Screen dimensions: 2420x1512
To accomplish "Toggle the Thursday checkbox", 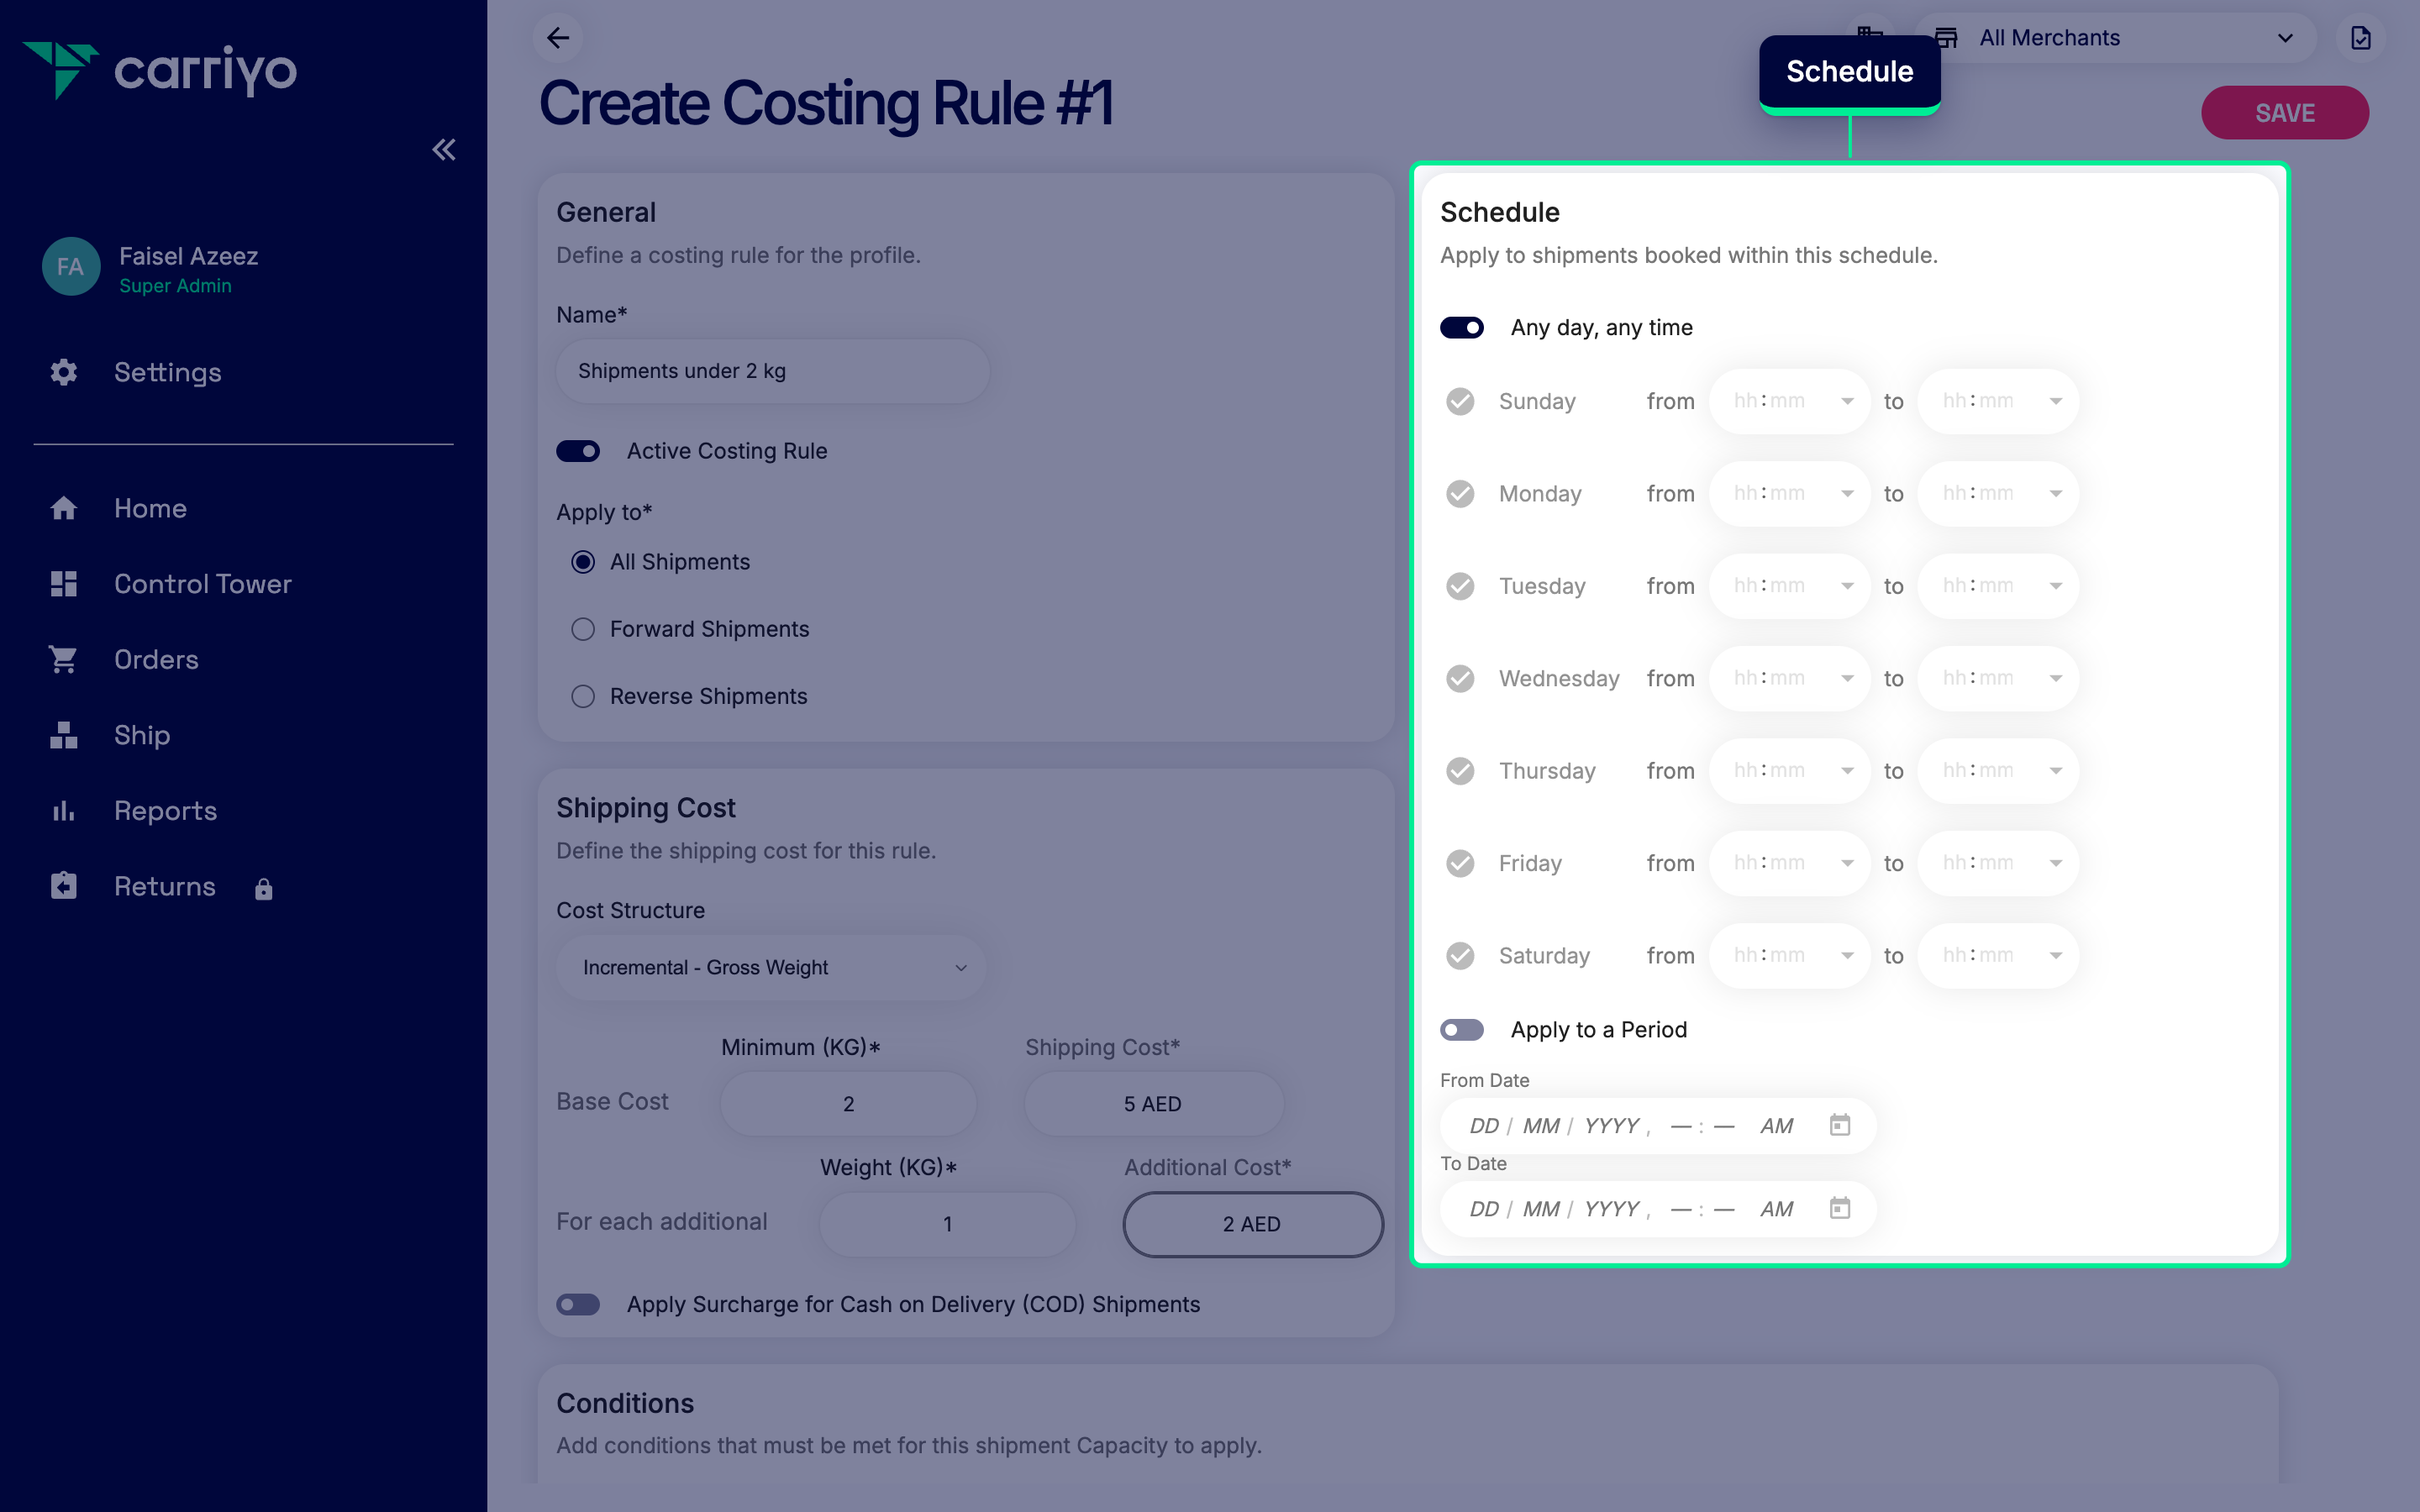I will pos(1460,771).
